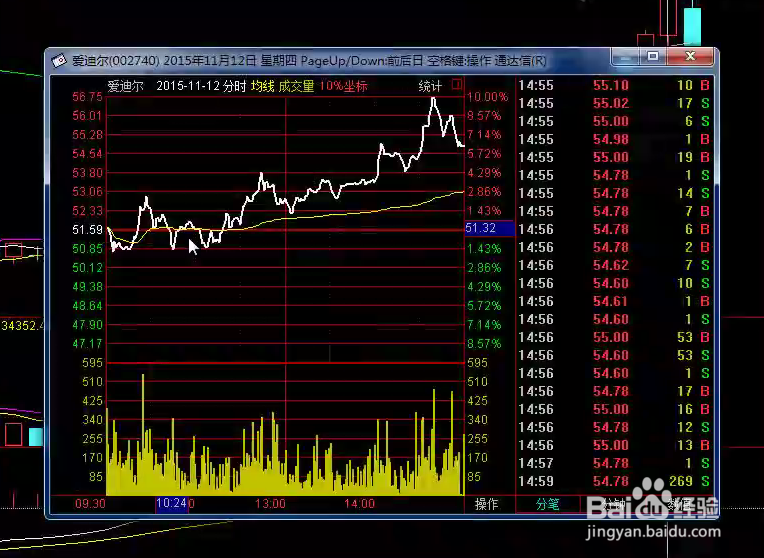Click the 56.75 top price axis label
The image size is (764, 558).
click(x=88, y=96)
